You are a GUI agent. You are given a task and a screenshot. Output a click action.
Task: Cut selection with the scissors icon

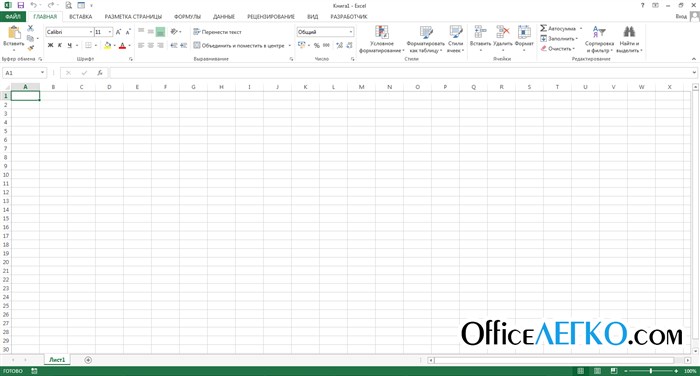pyautogui.click(x=30, y=28)
